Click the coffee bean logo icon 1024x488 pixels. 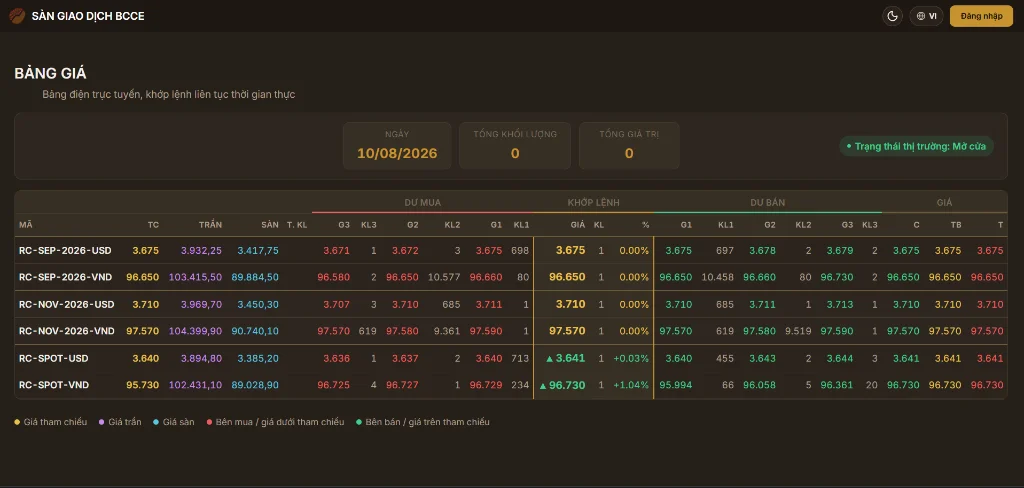point(17,16)
